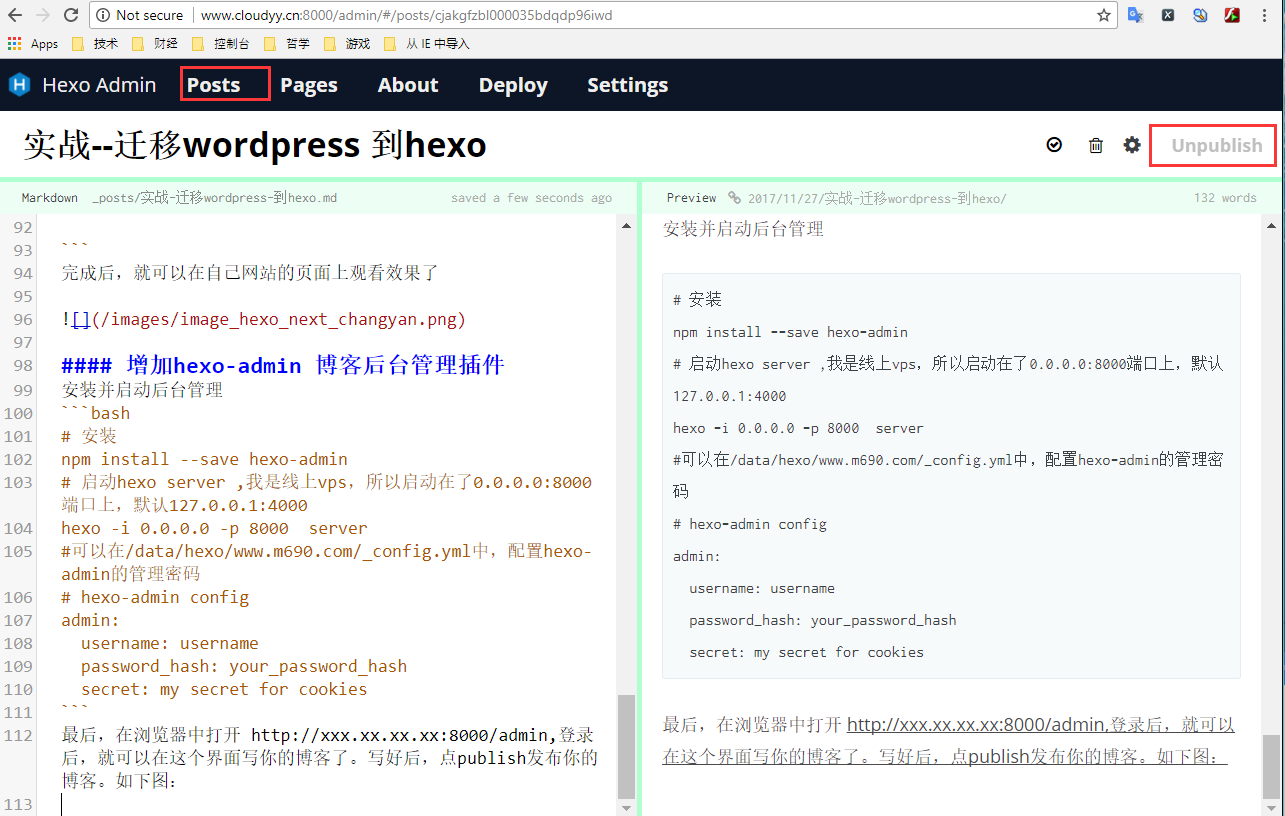Click the Hexo Admin logo icon

click(19, 85)
